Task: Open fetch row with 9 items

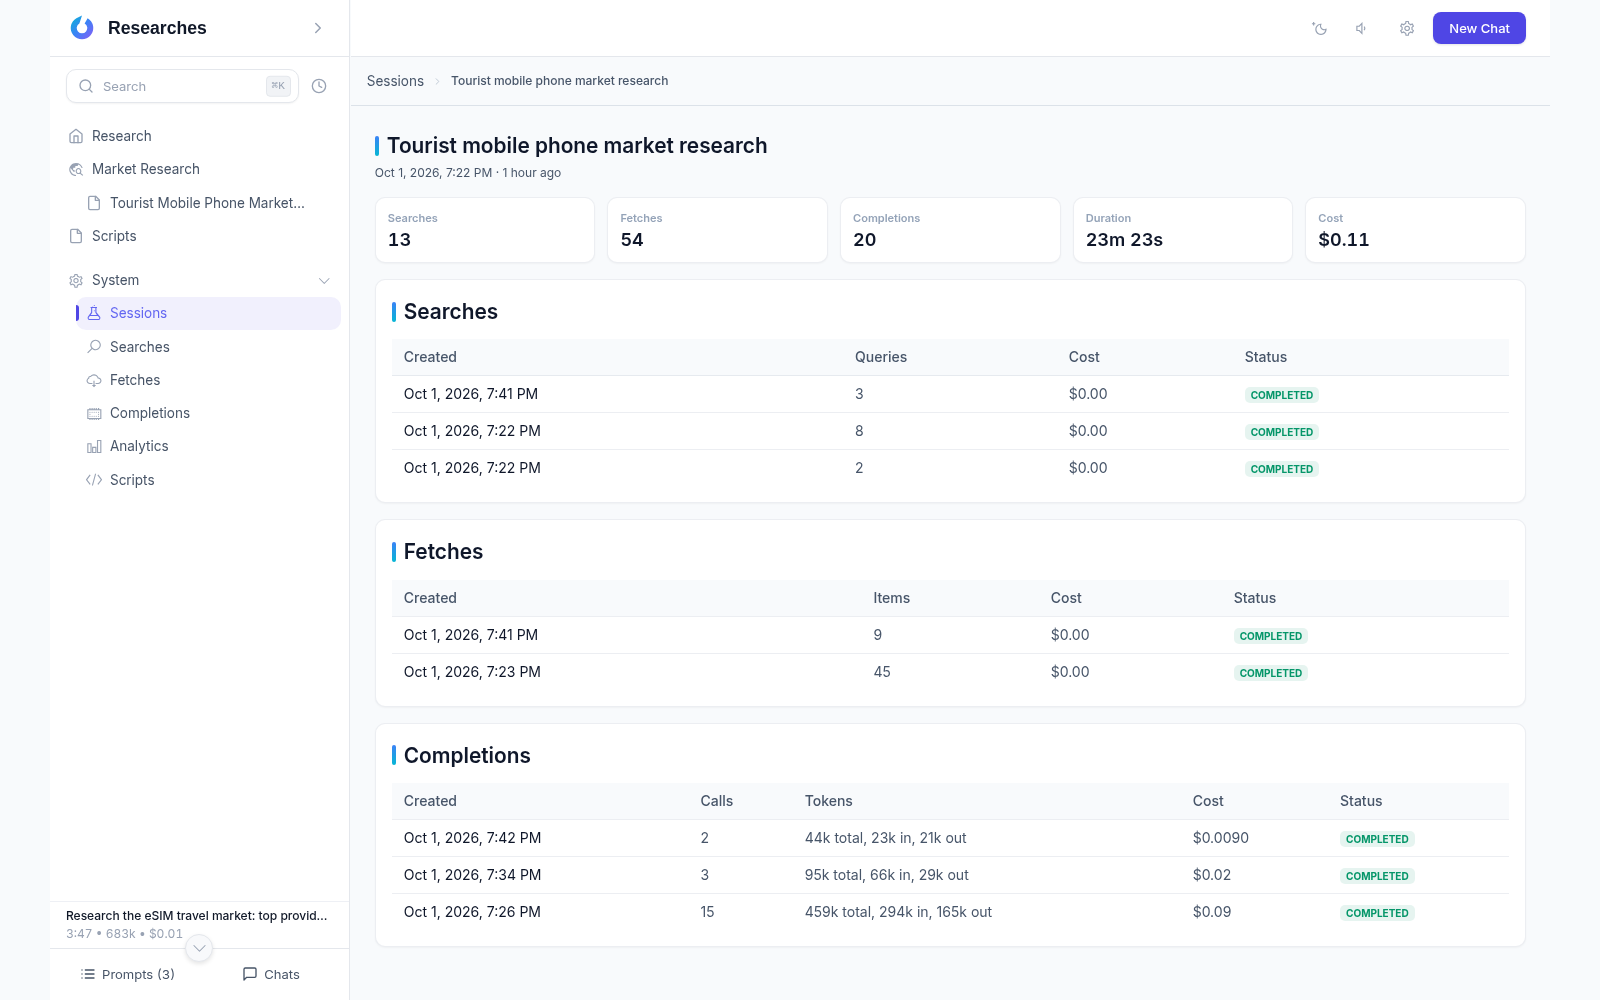Action: 950,635
